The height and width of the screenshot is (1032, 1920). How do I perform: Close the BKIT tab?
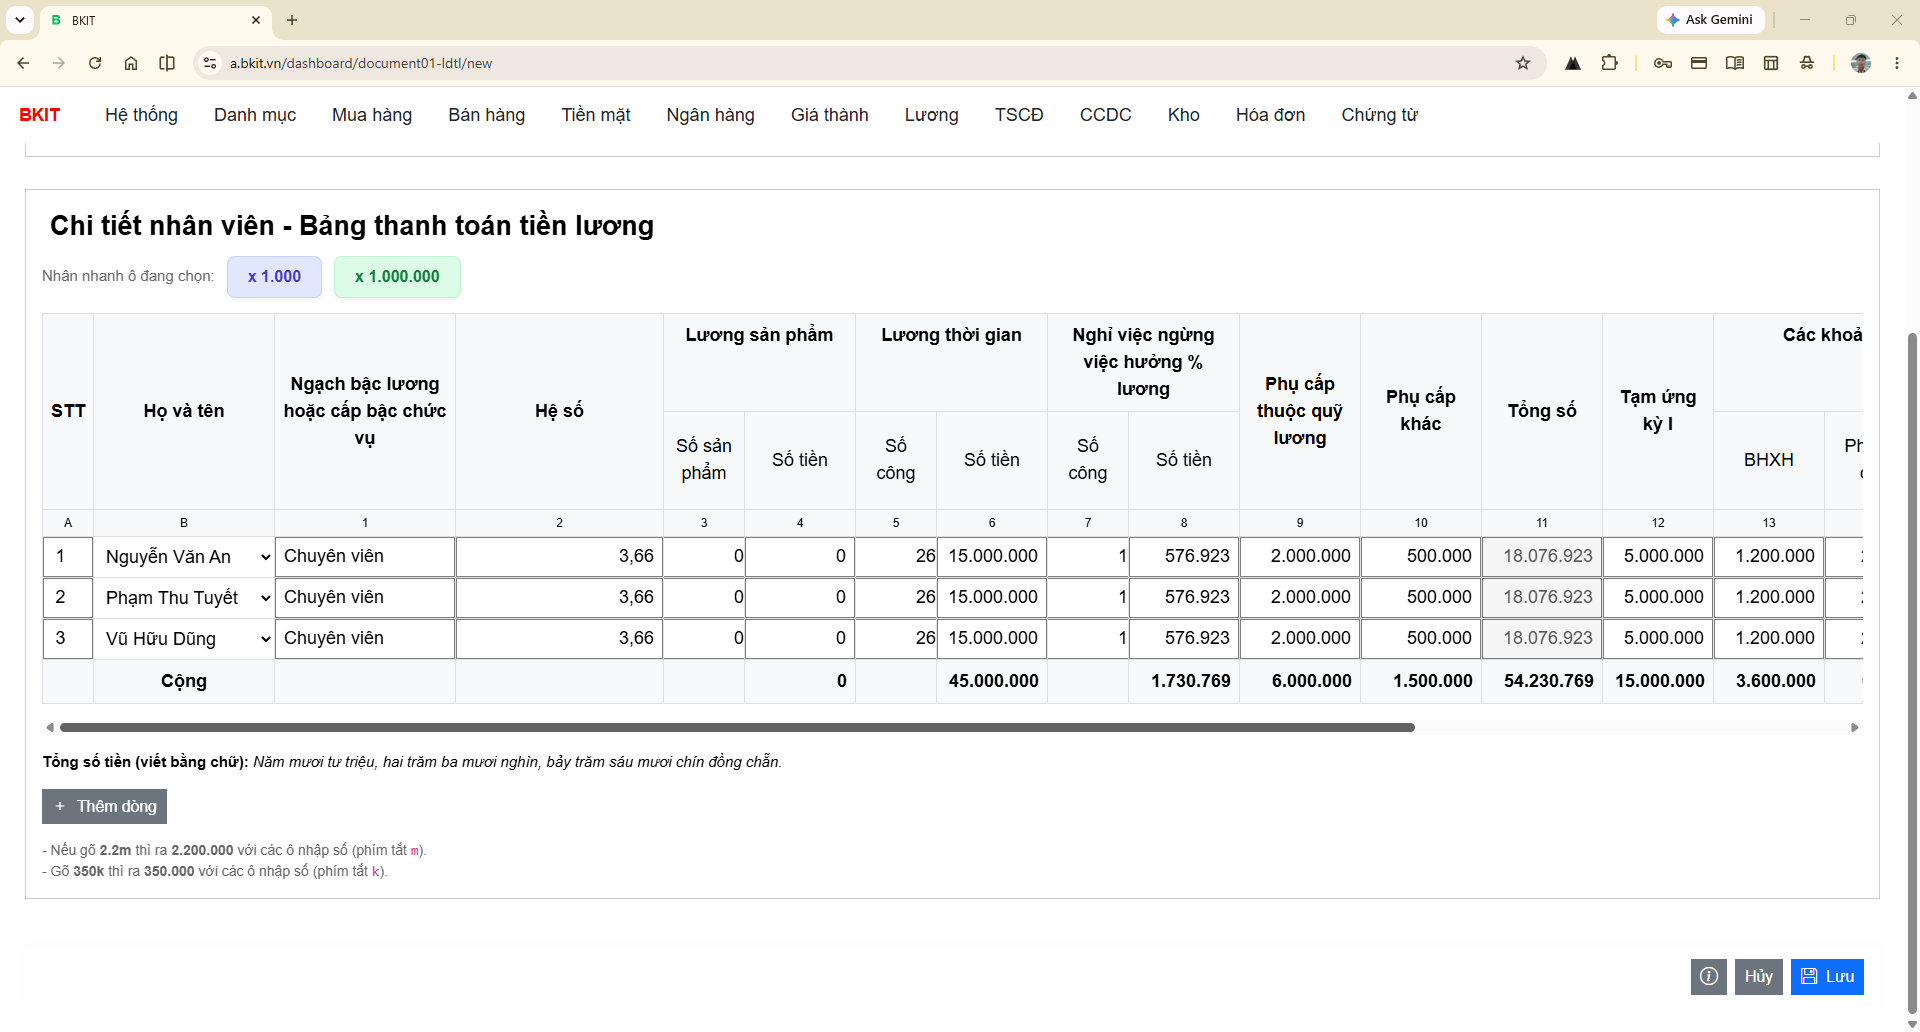(256, 20)
